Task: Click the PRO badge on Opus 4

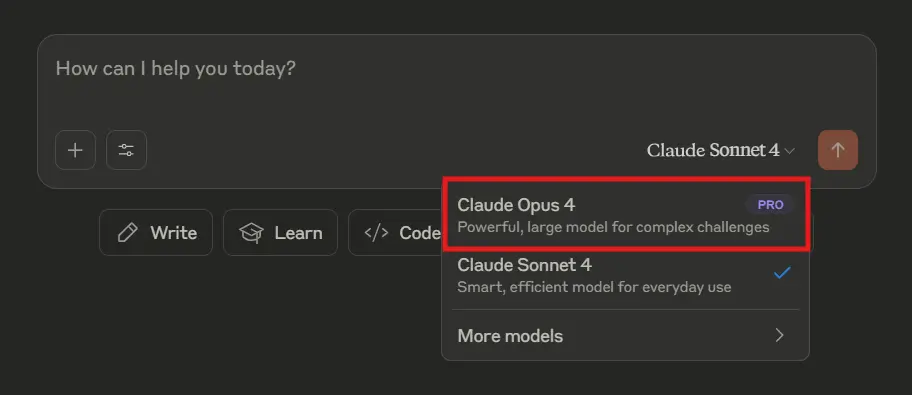Action: (770, 205)
